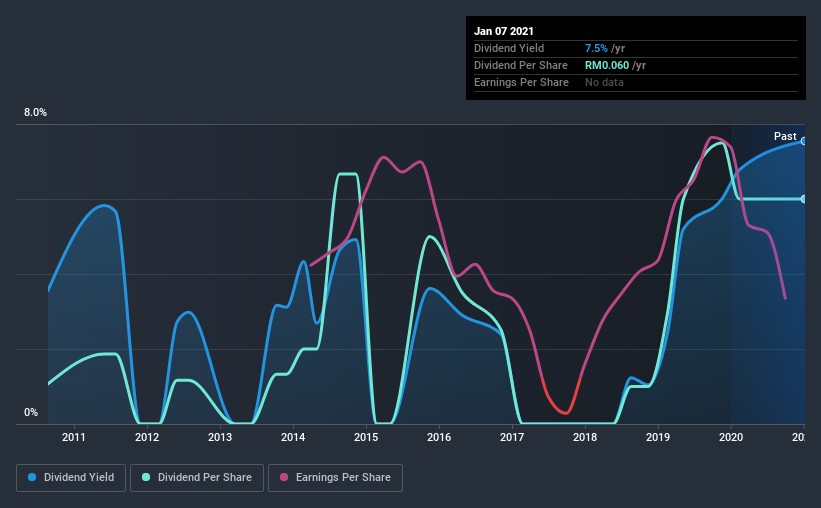Click the 2016 x-axis label

pos(439,437)
